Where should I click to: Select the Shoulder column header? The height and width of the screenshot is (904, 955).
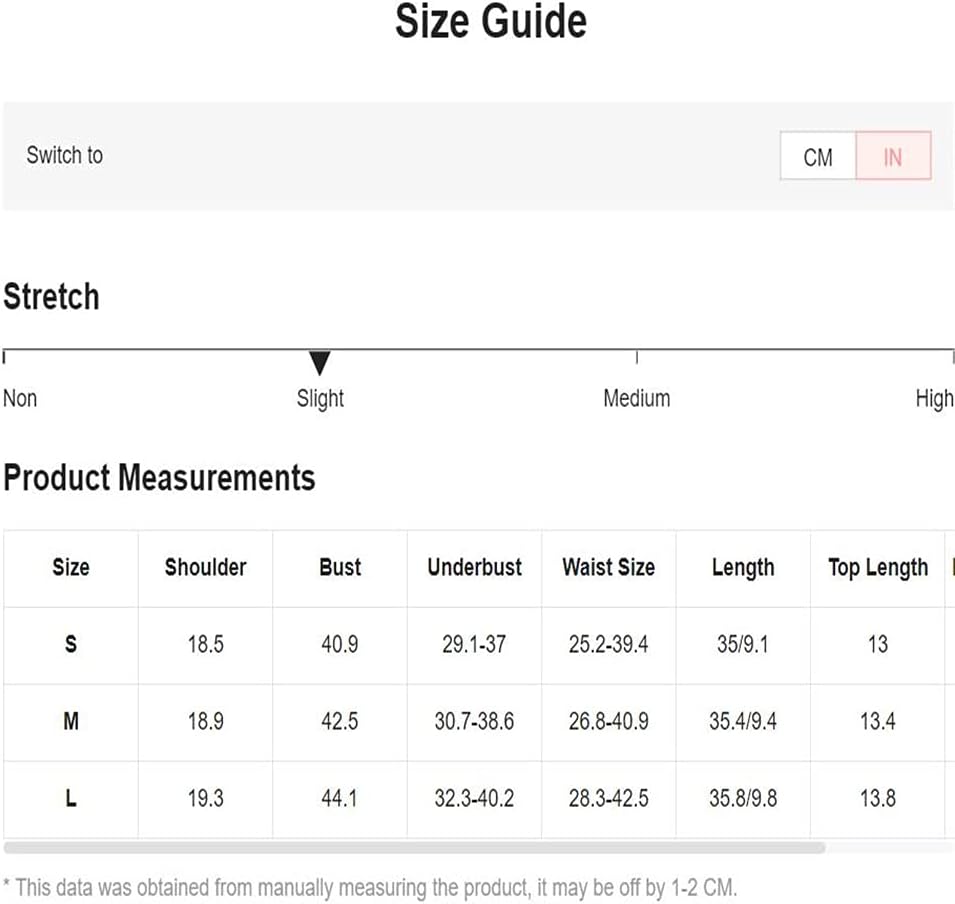pos(205,567)
